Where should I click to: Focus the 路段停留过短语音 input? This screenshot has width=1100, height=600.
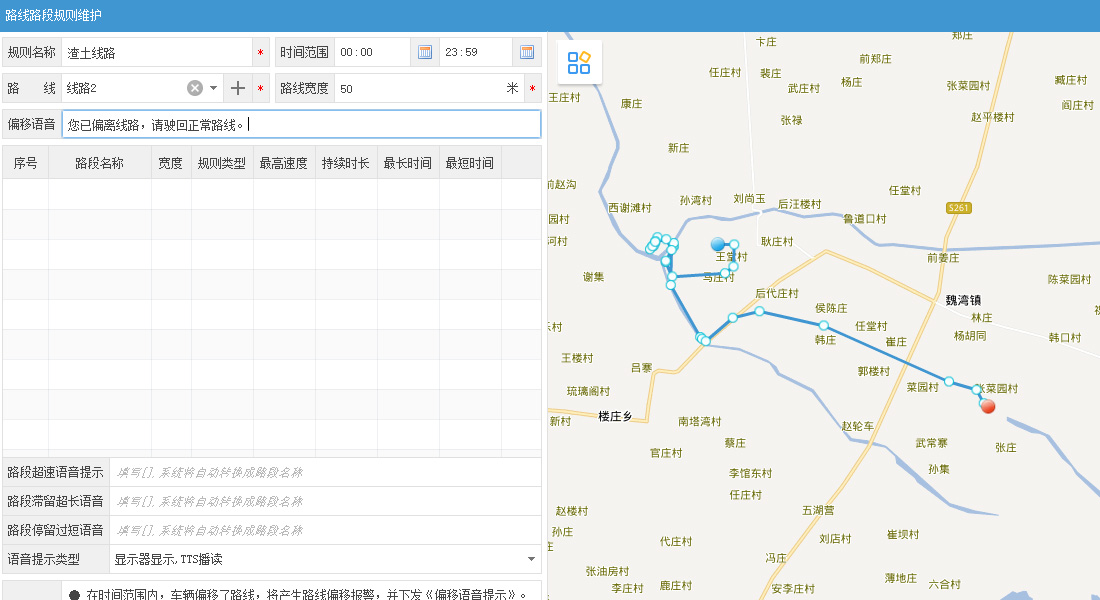click(325, 530)
